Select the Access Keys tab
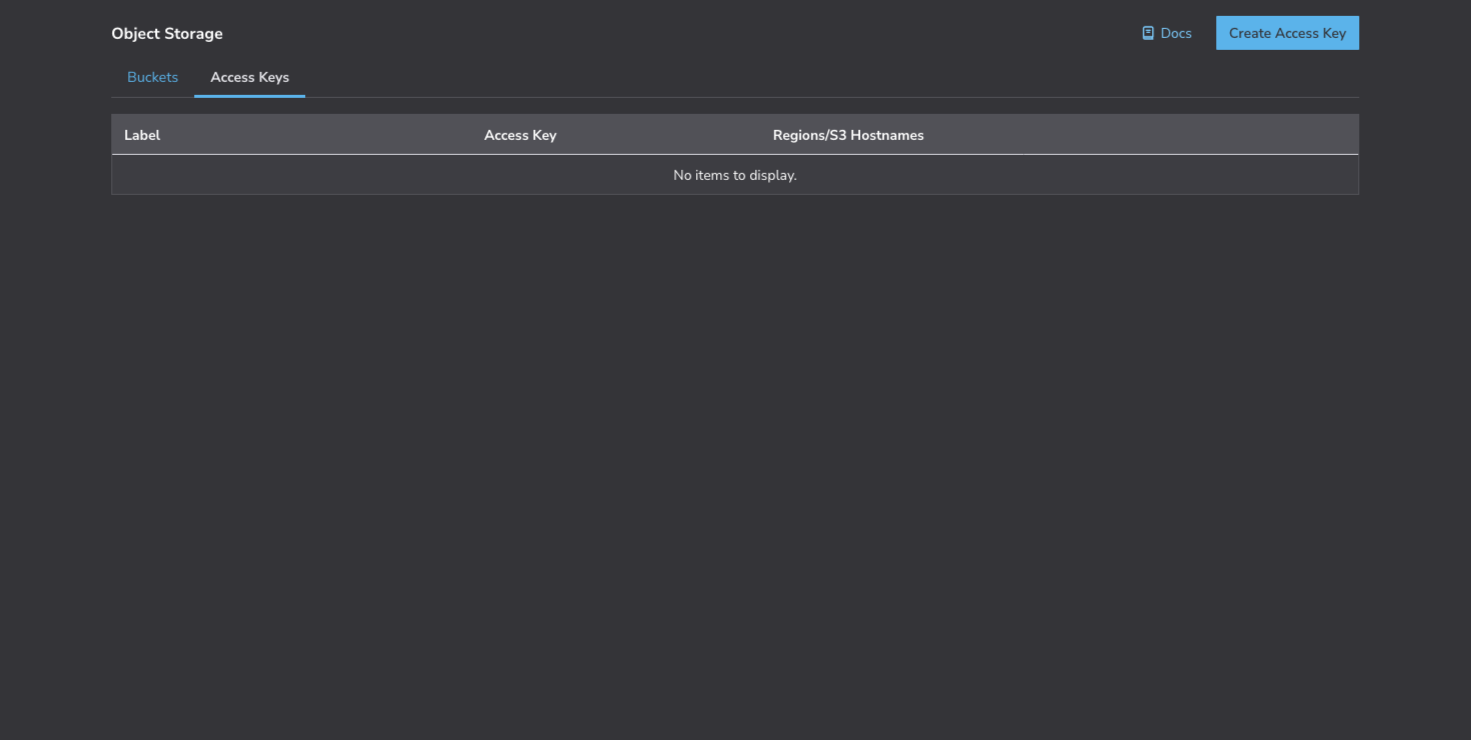Image resolution: width=1471 pixels, height=740 pixels. coord(249,77)
